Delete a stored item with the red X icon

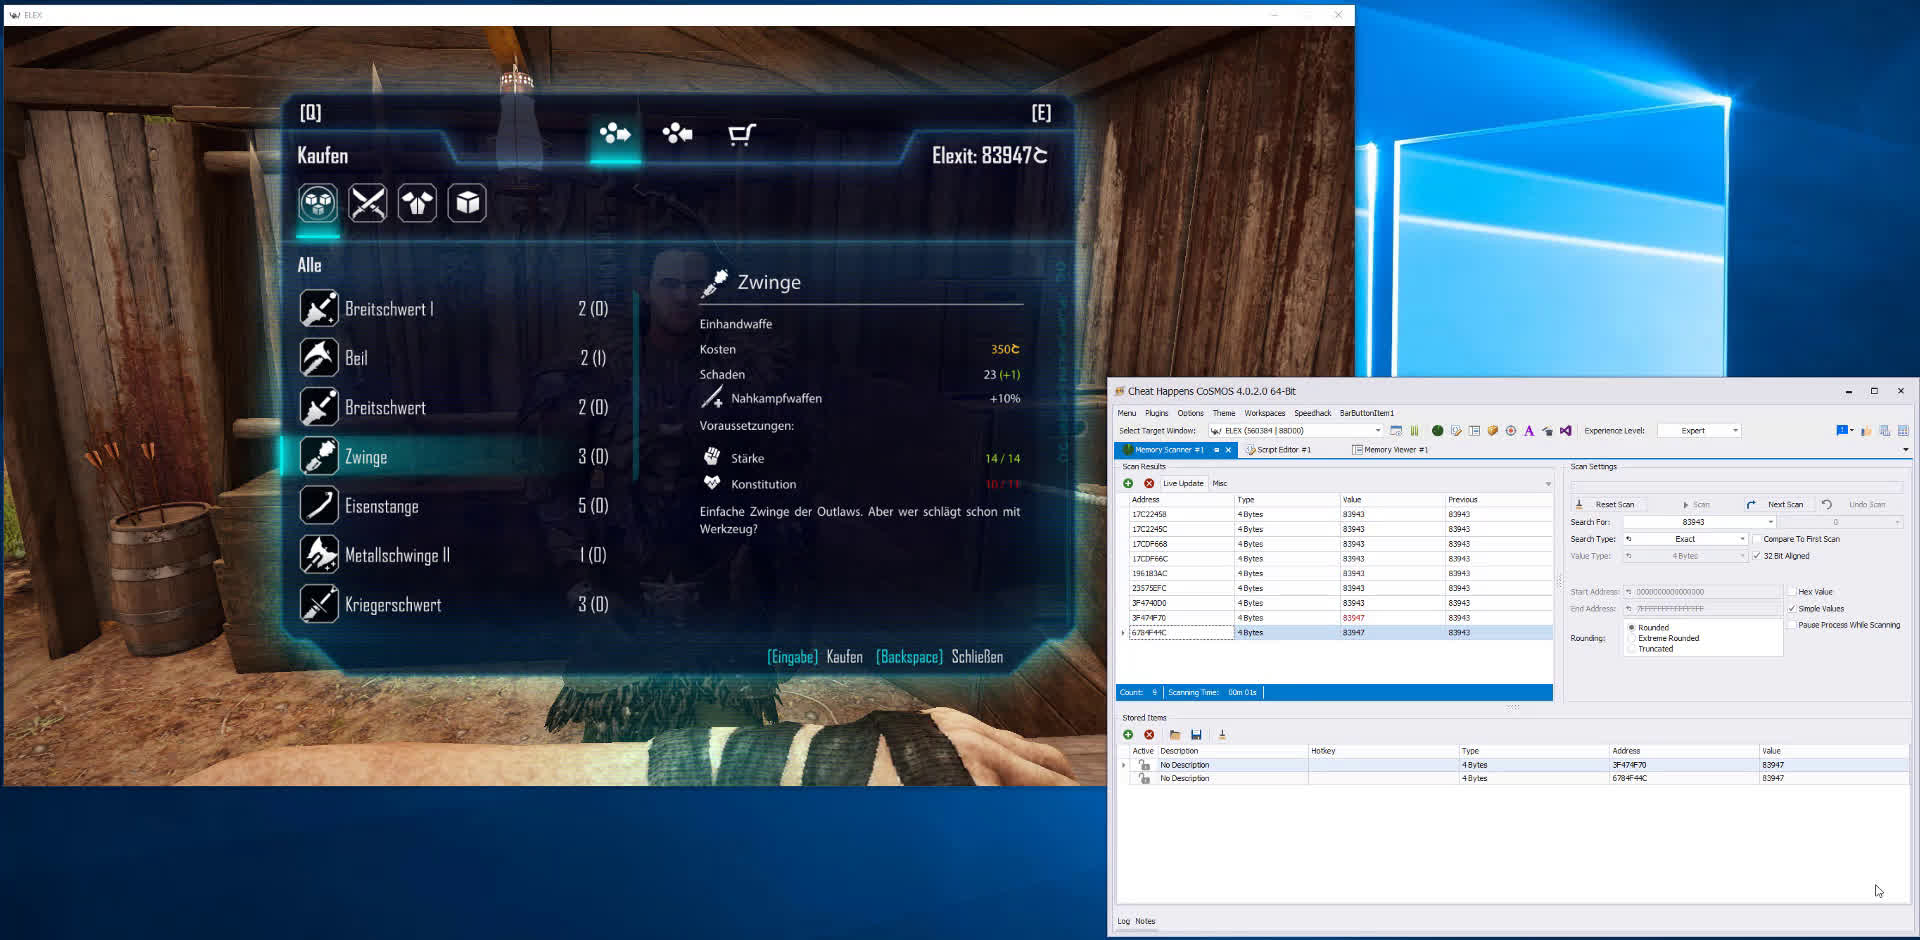point(1149,735)
